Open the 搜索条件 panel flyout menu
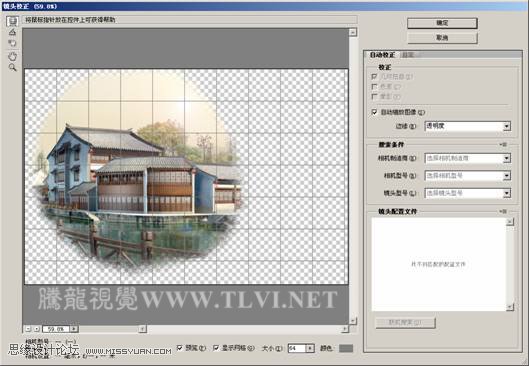 coord(503,144)
